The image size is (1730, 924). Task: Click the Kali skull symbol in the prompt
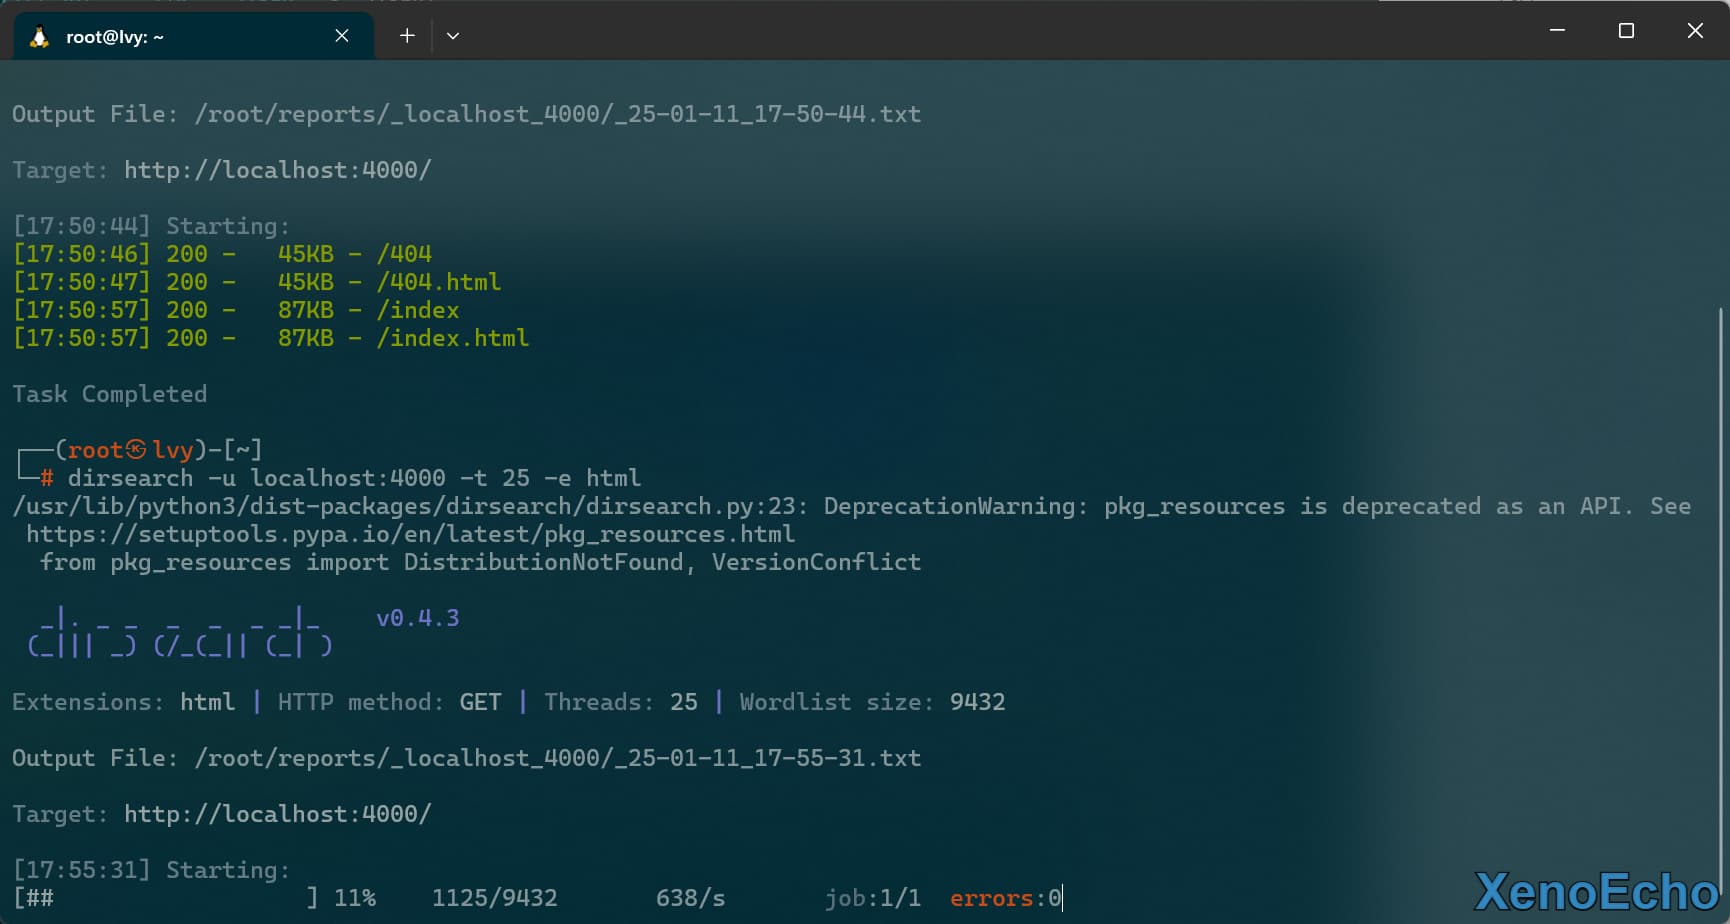(136, 450)
